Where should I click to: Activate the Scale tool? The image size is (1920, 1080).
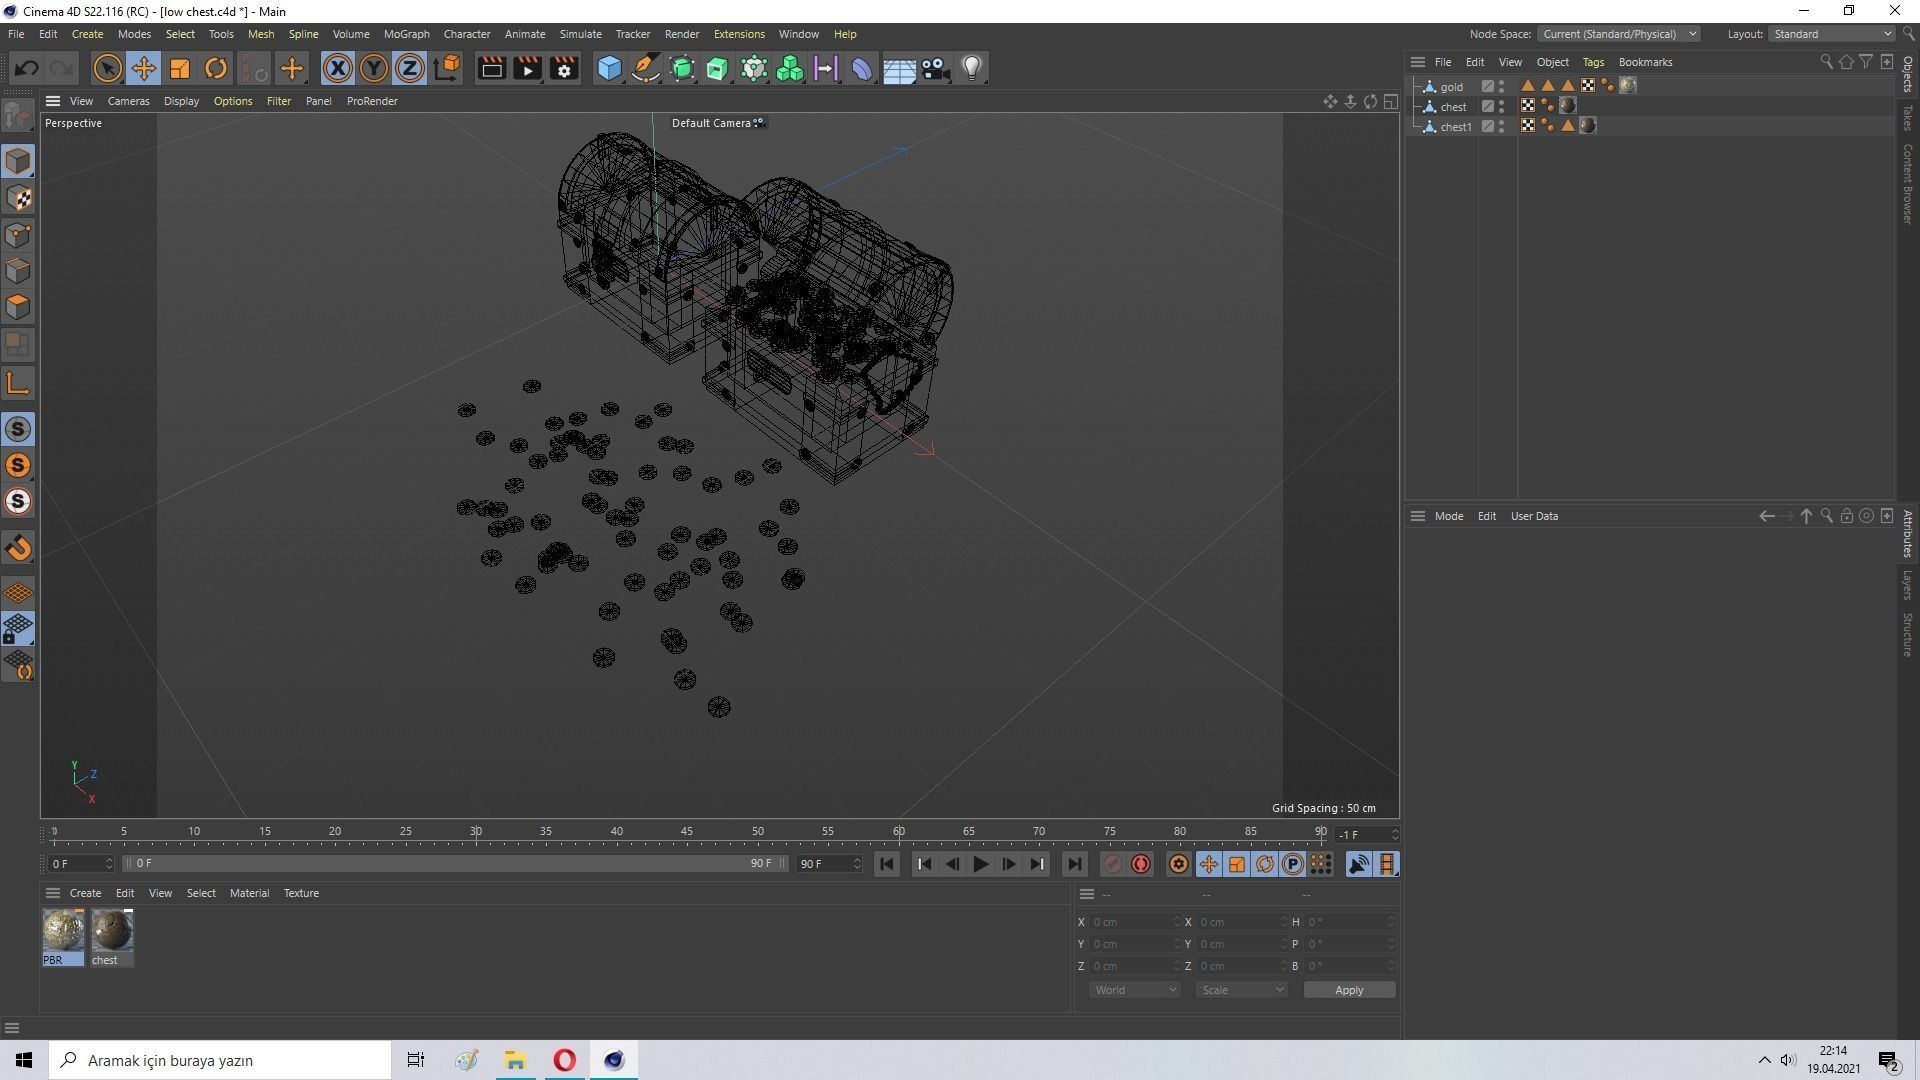tap(180, 68)
